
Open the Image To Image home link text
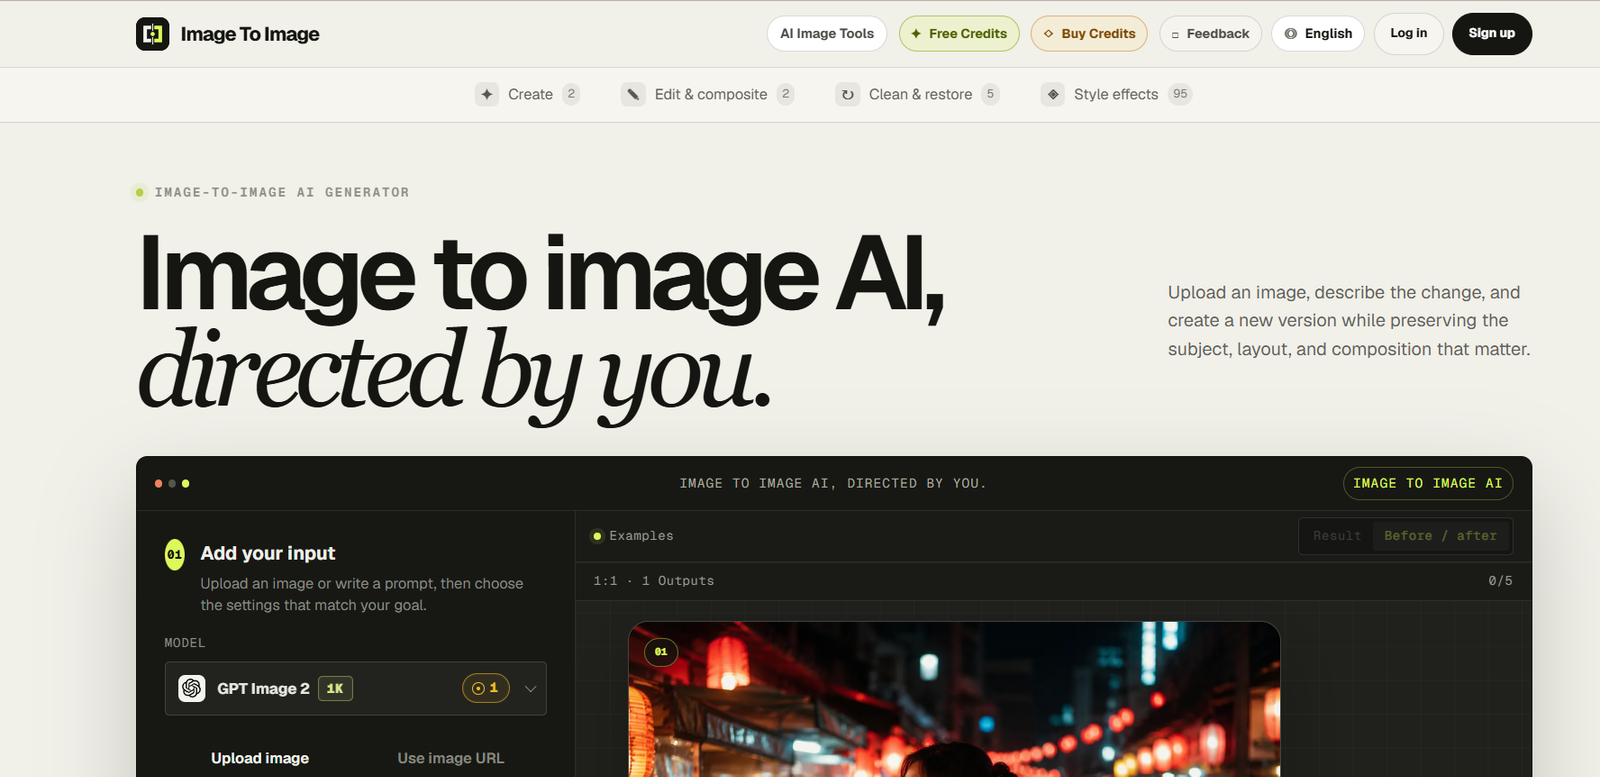pyautogui.click(x=250, y=34)
